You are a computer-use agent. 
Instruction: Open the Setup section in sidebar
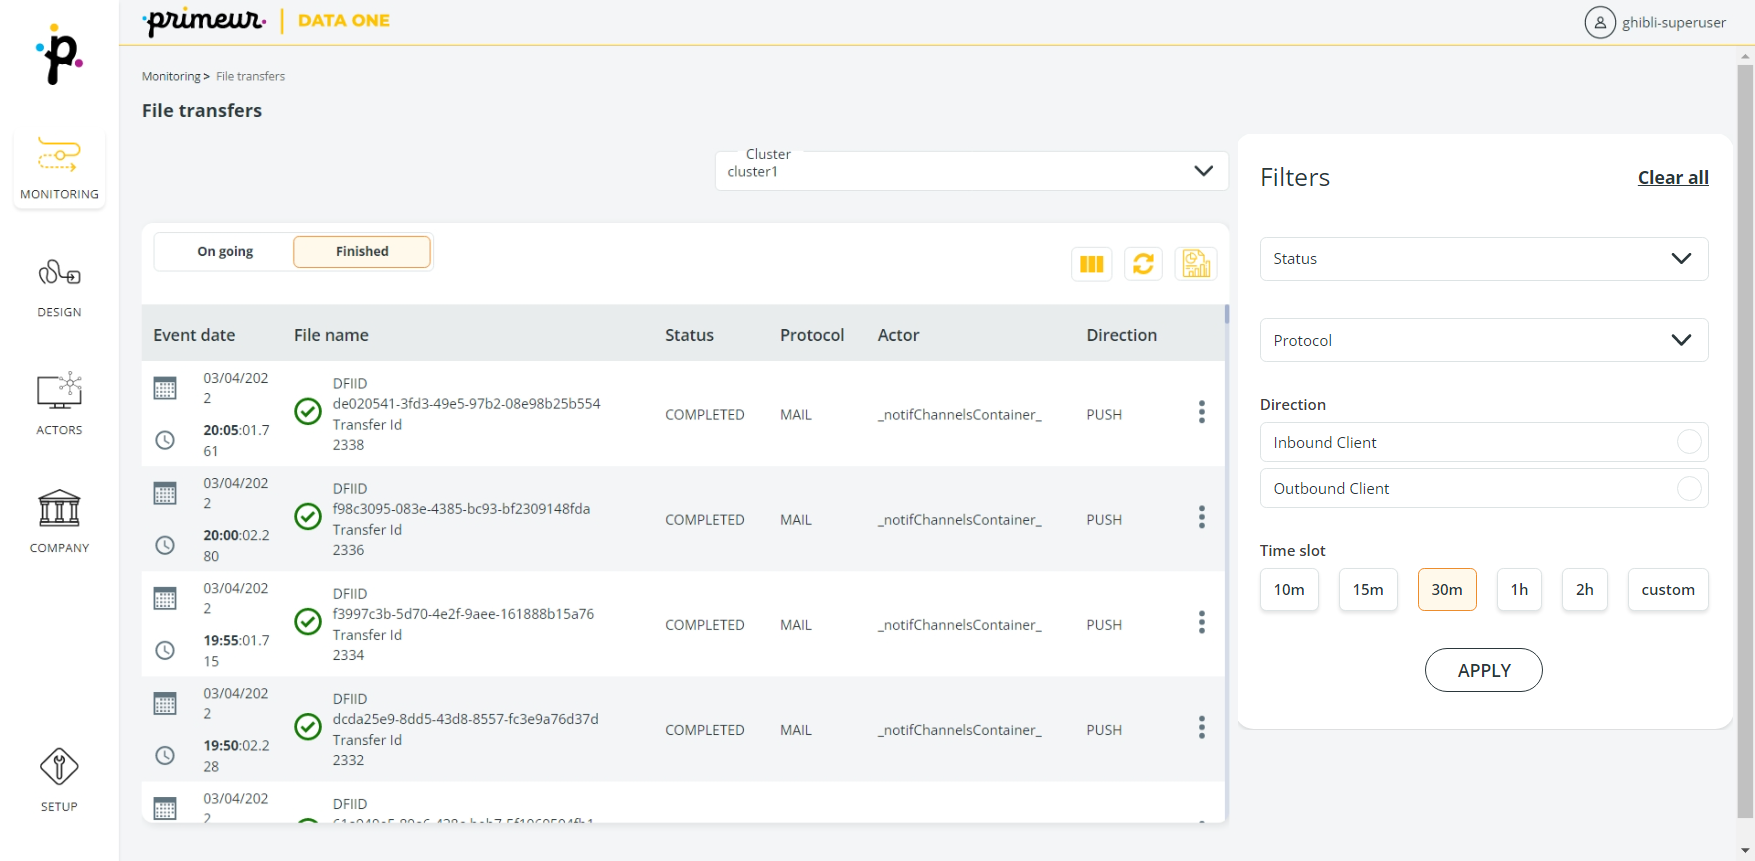(x=59, y=780)
